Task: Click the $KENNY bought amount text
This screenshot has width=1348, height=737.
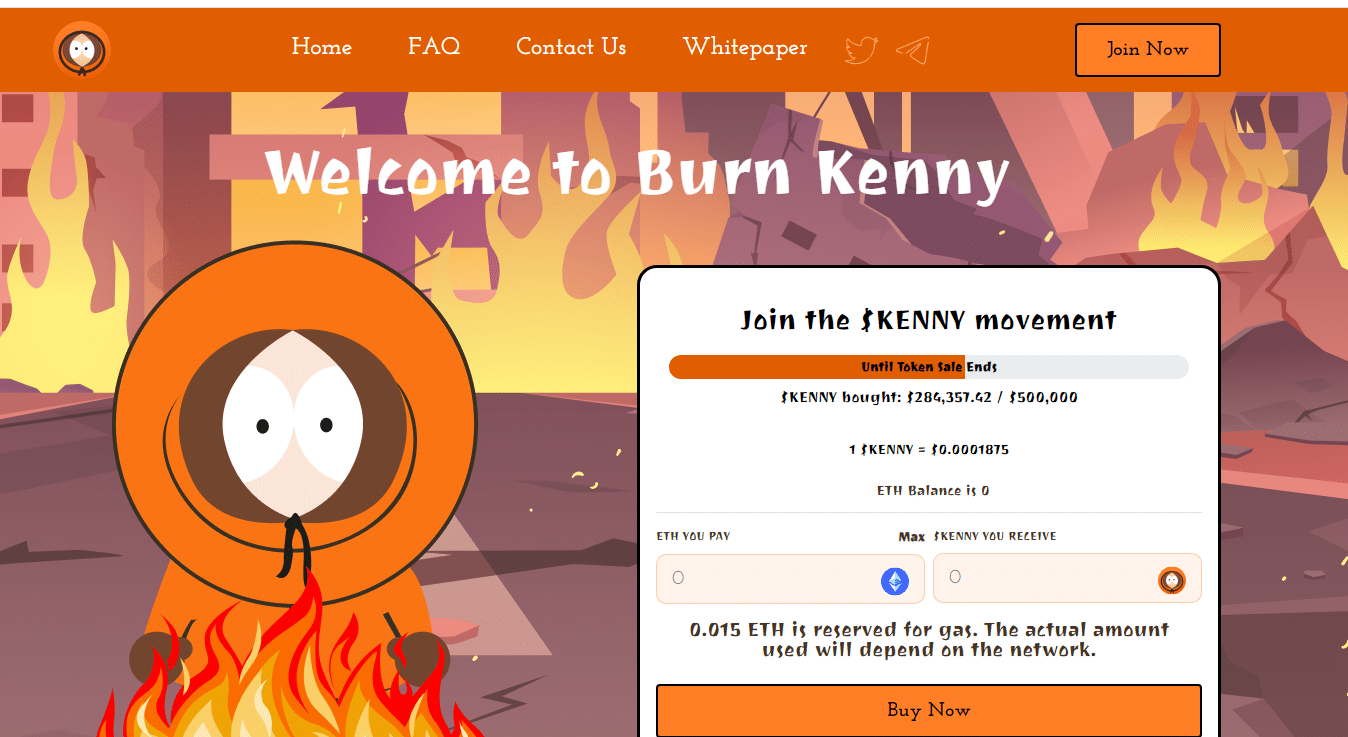Action: coord(929,397)
